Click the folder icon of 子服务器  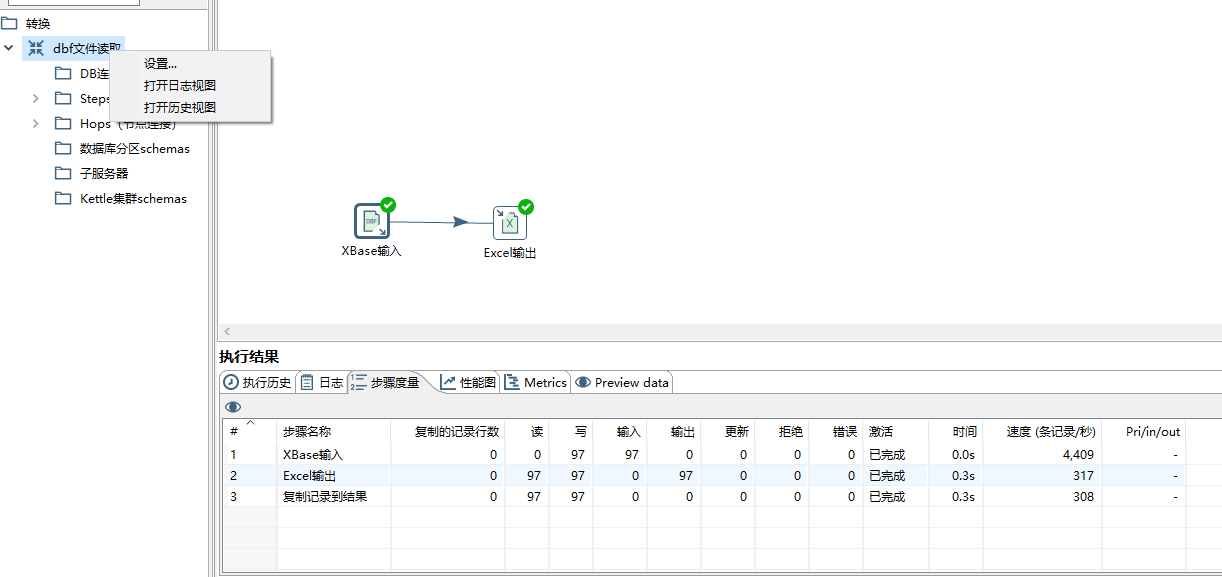click(x=63, y=173)
